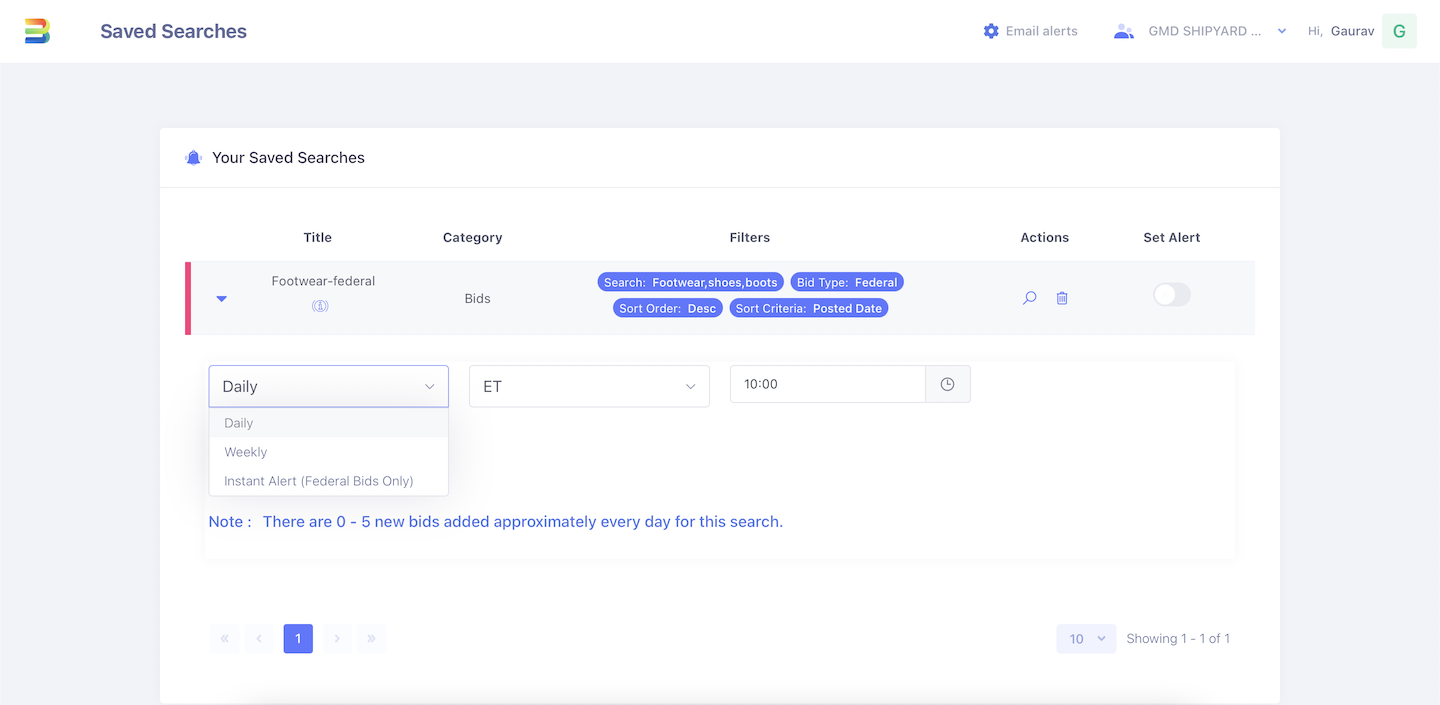Click the next page arrow in pagination
Viewport: 1440px width, 705px height.
tap(336, 638)
